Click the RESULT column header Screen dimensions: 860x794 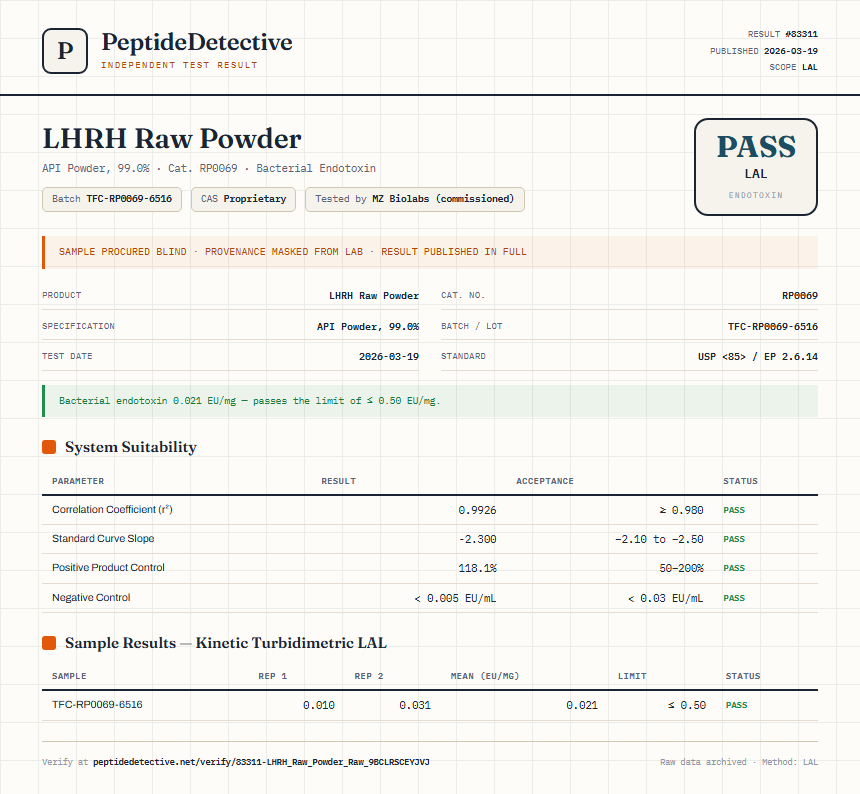338,481
